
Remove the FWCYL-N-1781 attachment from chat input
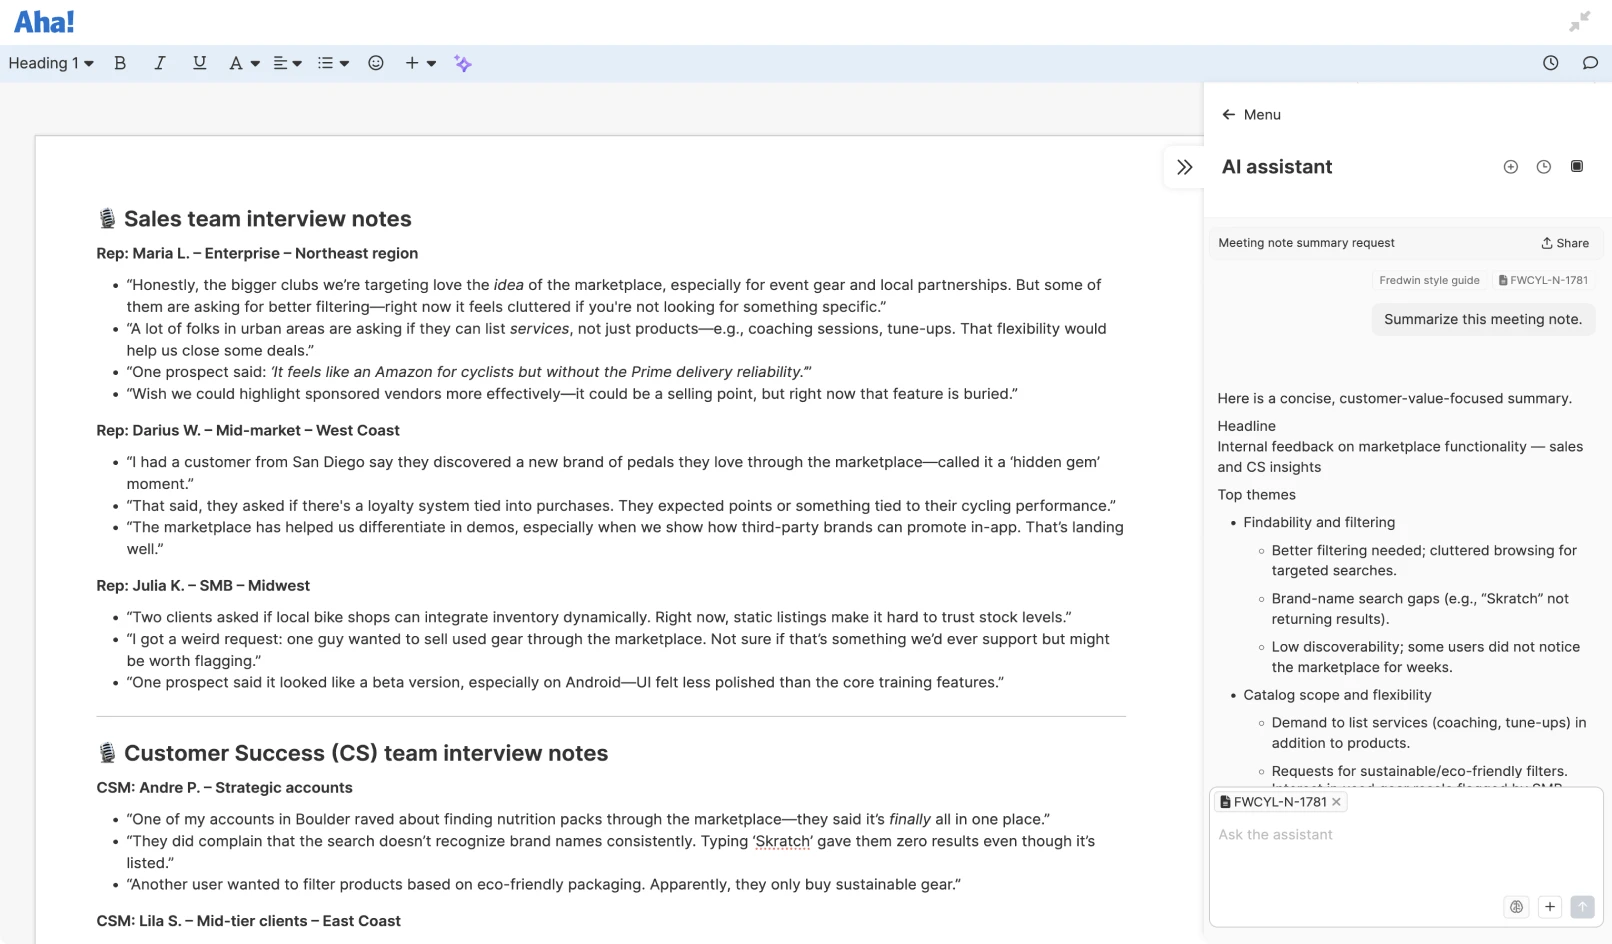point(1336,801)
